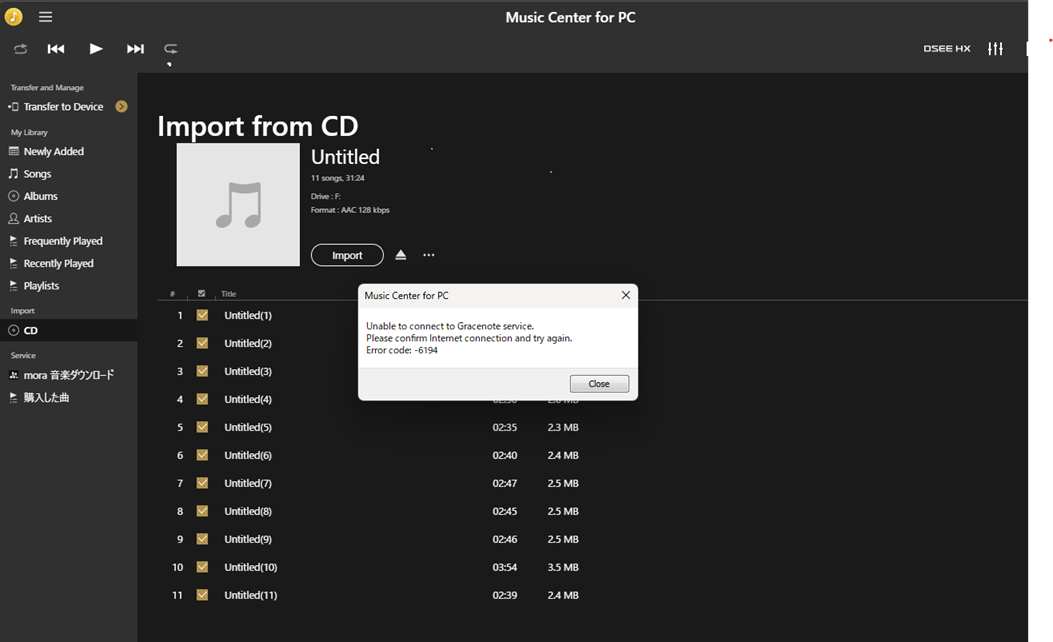This screenshot has height=642, width=1053.
Task: Toggle the select-all checkbox in header
Action: click(x=202, y=294)
